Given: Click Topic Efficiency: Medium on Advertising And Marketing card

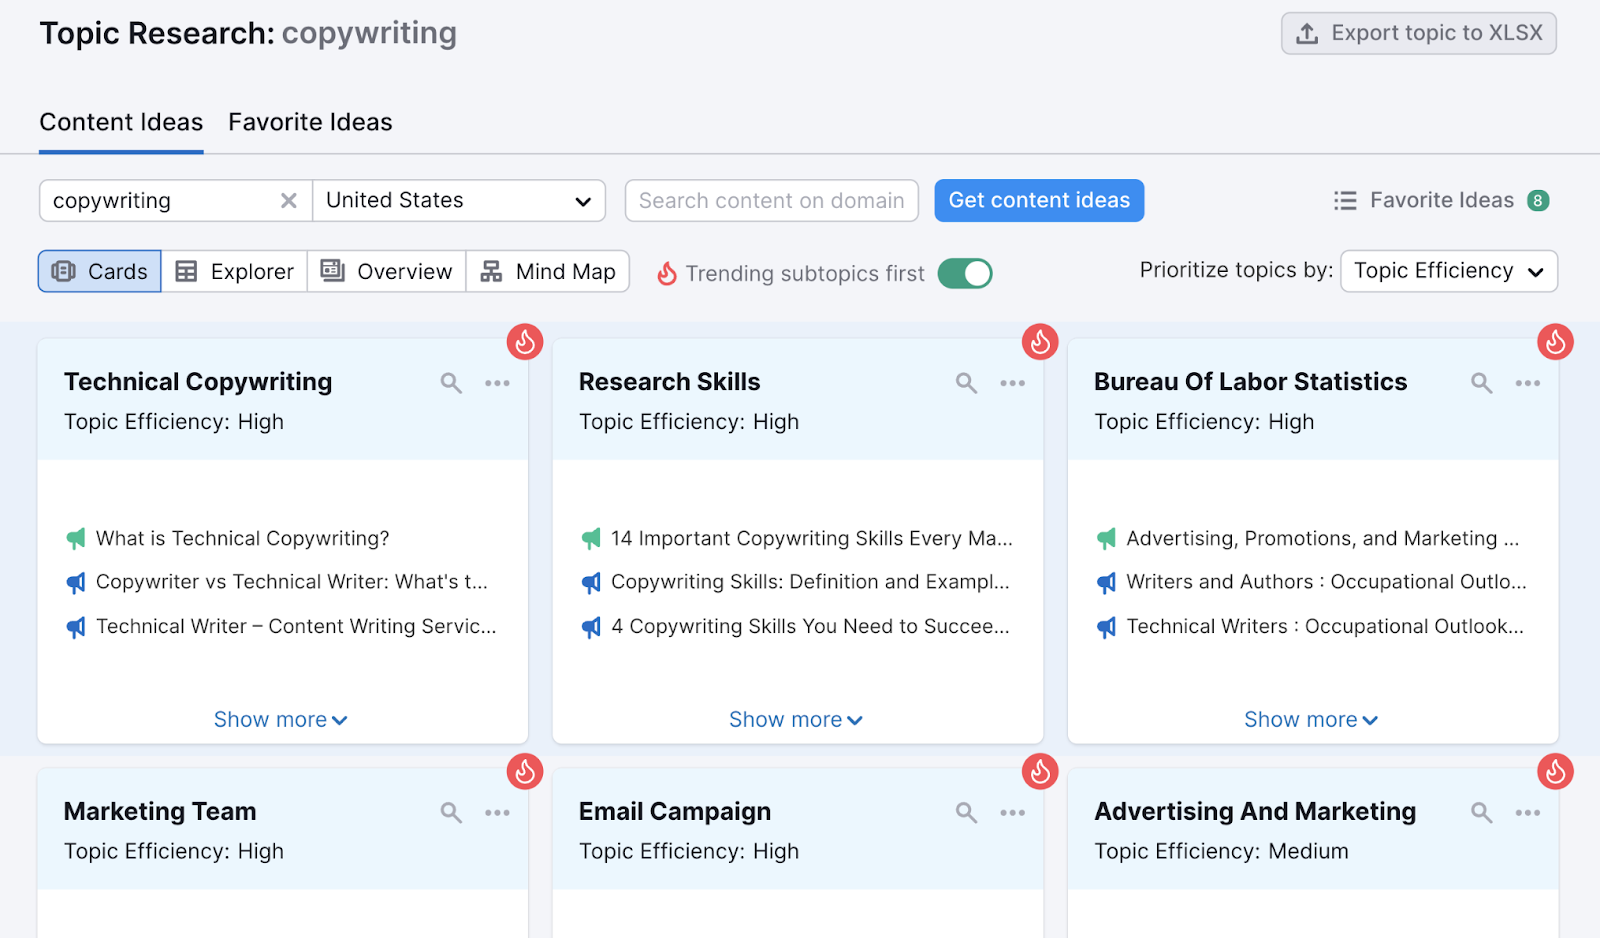Looking at the screenshot, I should point(1221,851).
